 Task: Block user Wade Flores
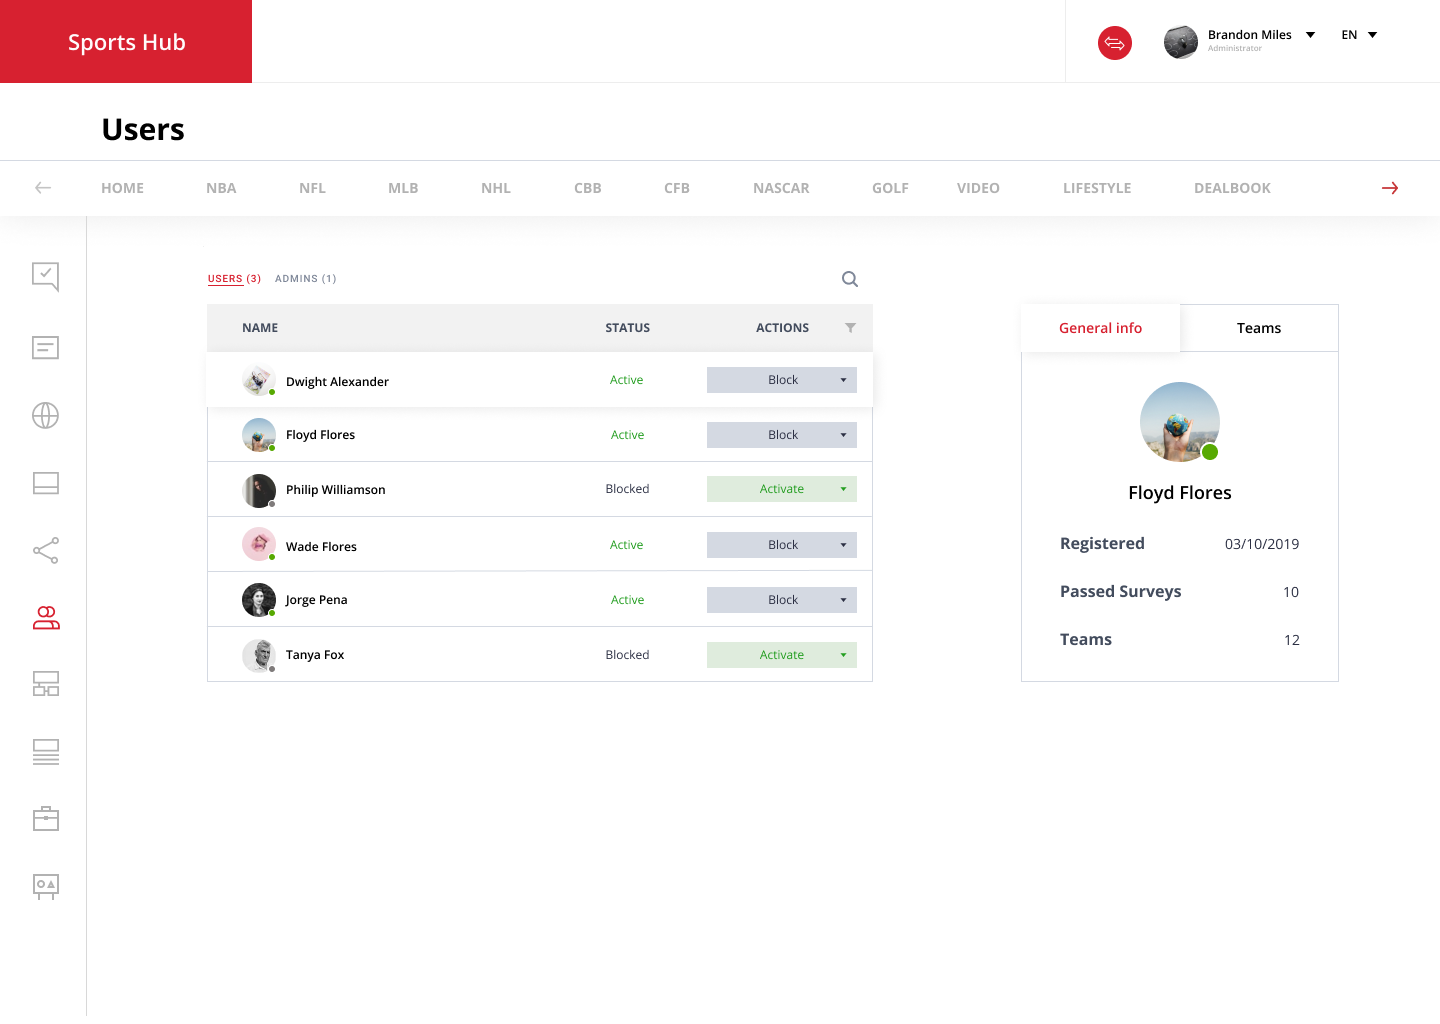point(782,545)
